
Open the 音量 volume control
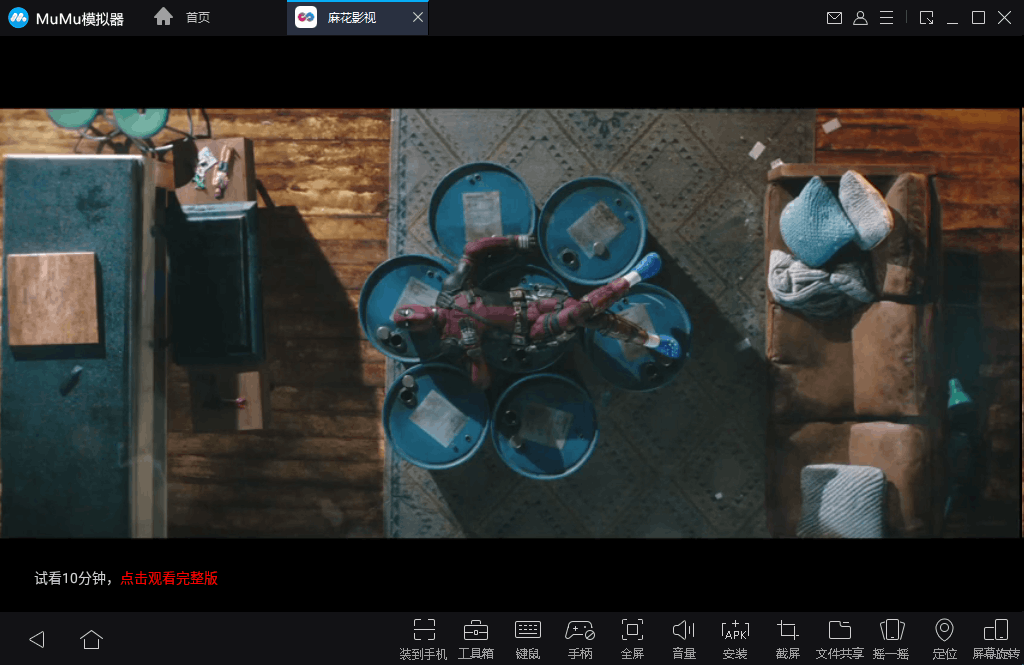coord(684,630)
